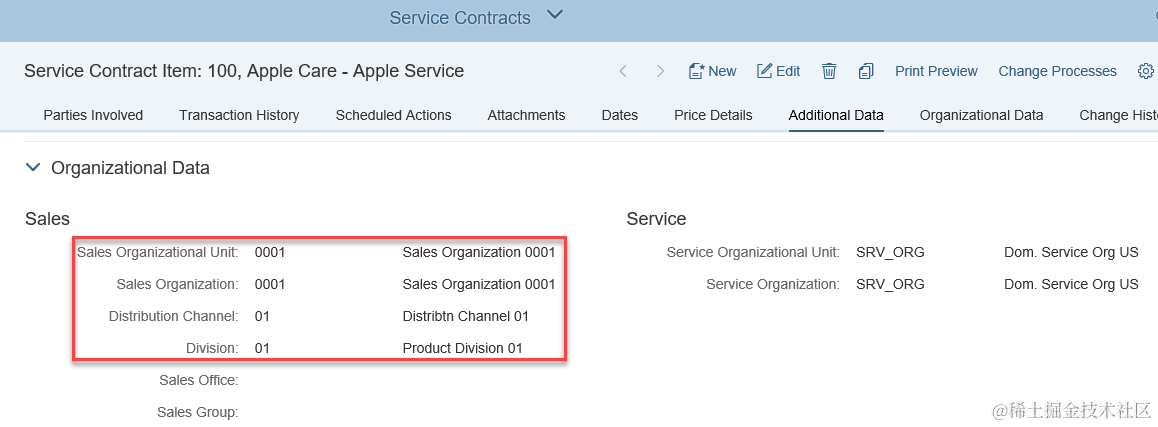This screenshot has height=427, width=1158.
Task: Delete item using trash icon
Action: click(829, 72)
